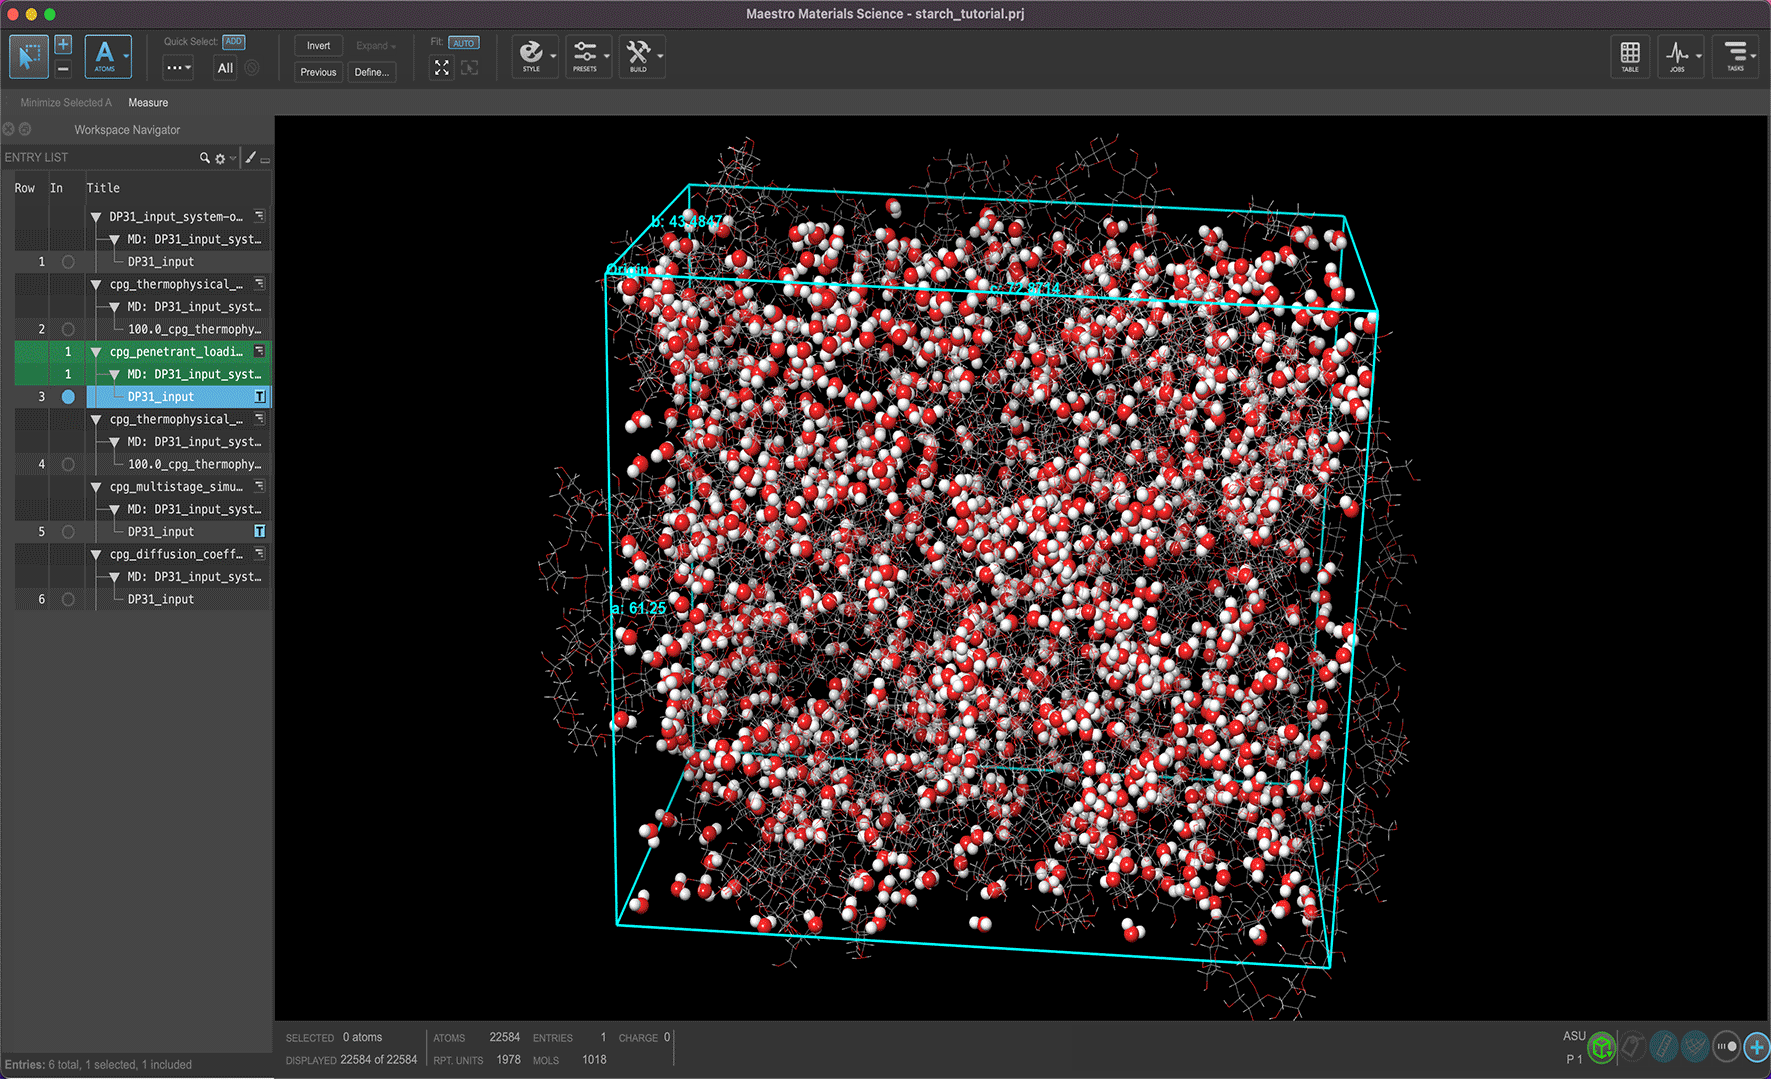Toggle Fit AUTO mode
Viewport: 1771px width, 1080px height.
coord(463,43)
